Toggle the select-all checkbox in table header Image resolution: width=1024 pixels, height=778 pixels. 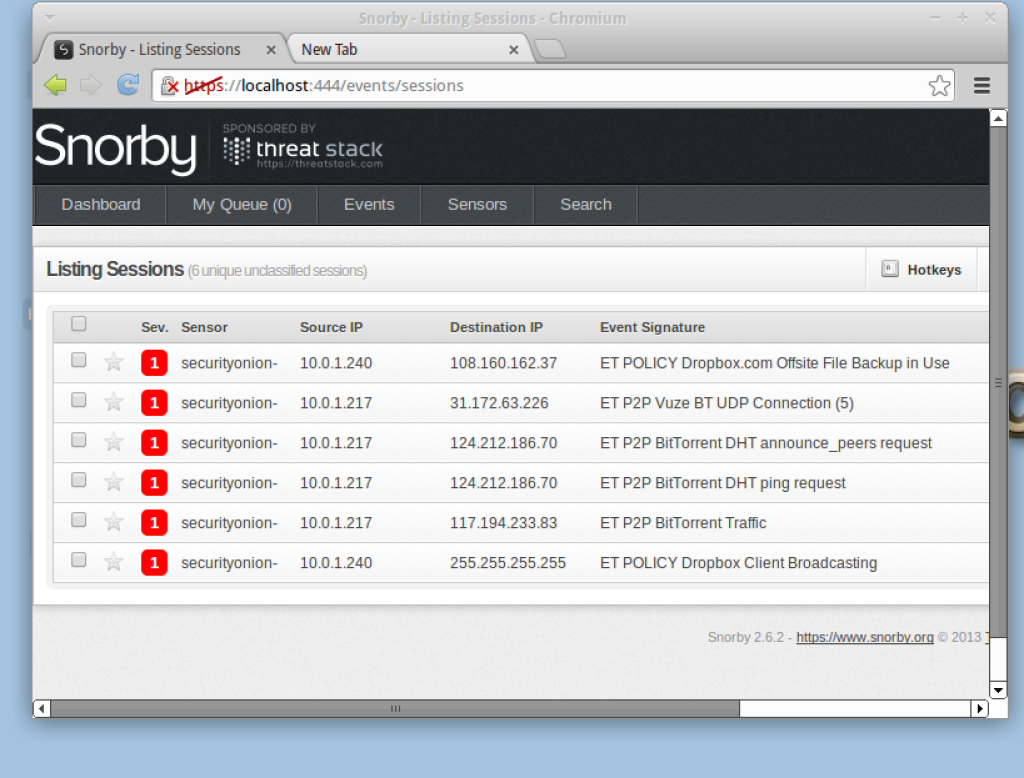79,324
